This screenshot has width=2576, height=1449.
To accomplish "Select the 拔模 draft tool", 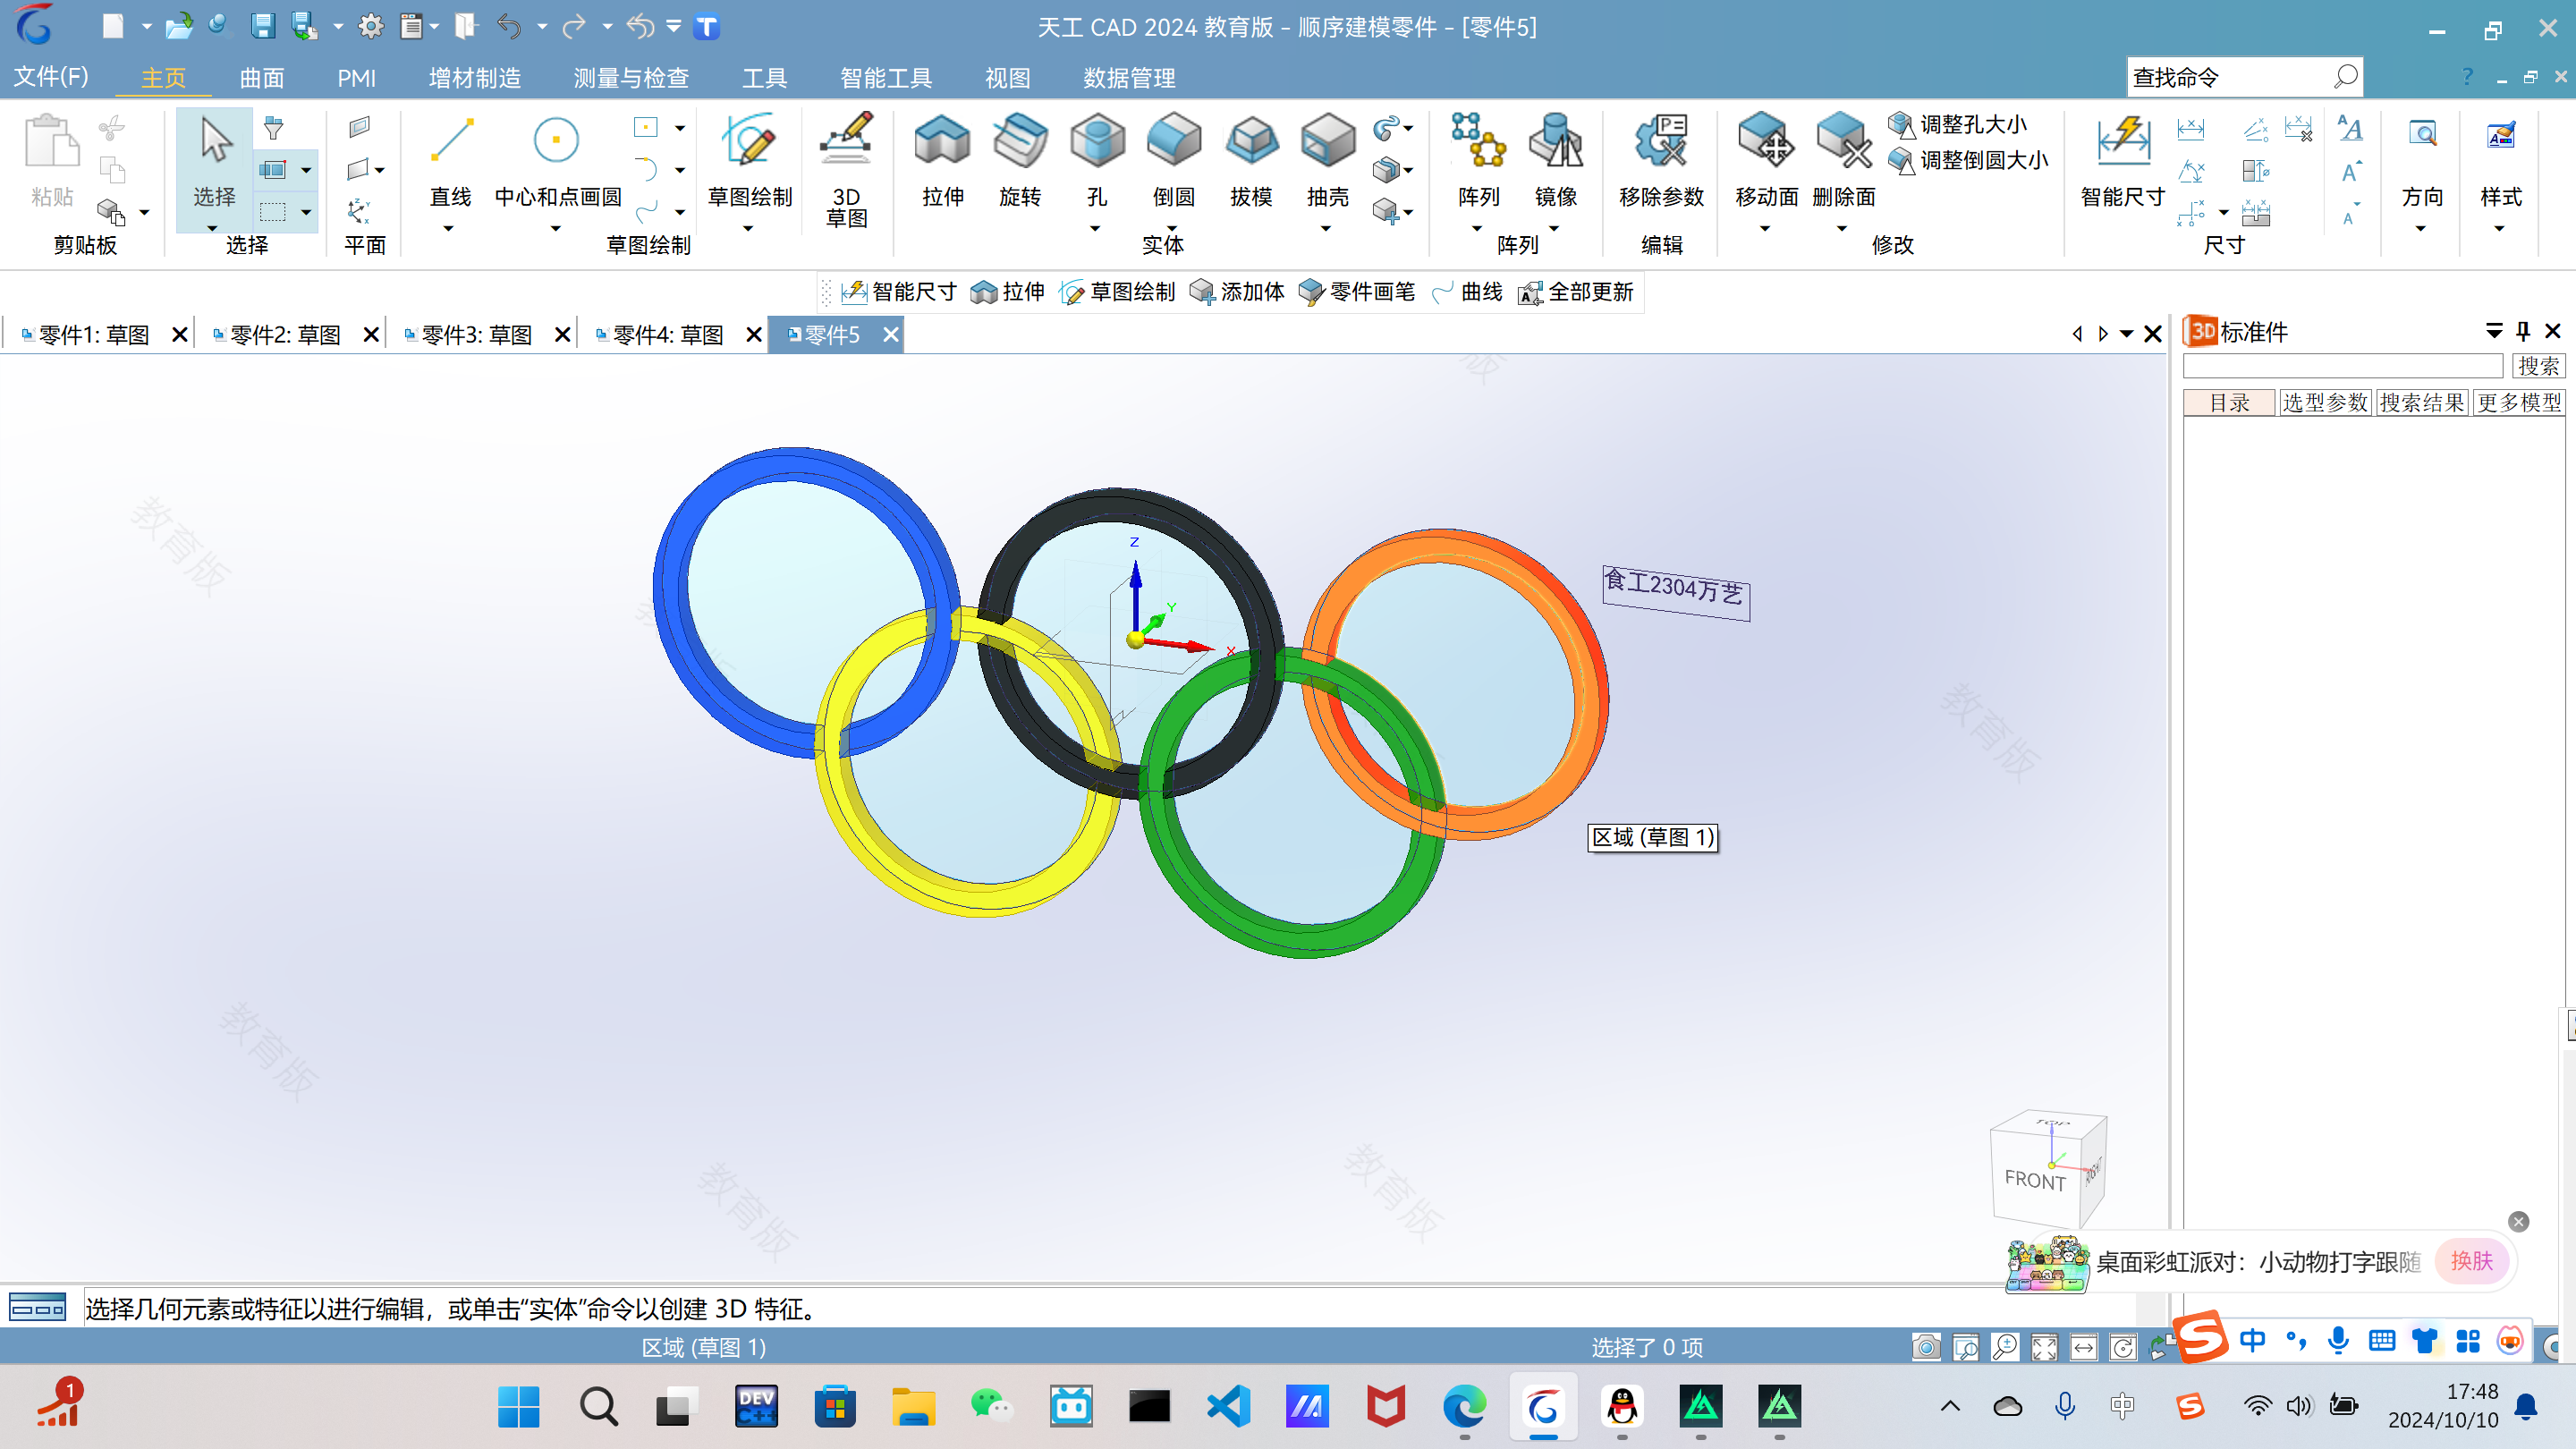I will coord(1250,160).
